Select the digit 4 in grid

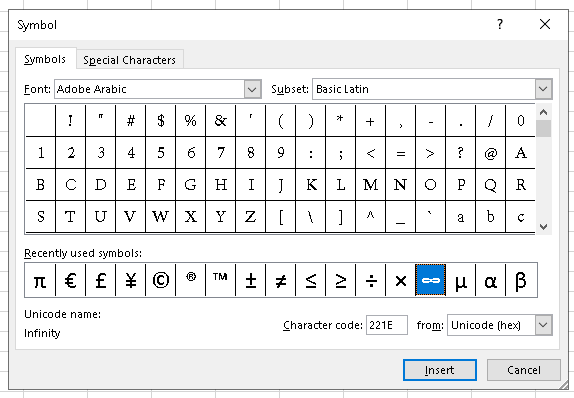click(x=130, y=153)
